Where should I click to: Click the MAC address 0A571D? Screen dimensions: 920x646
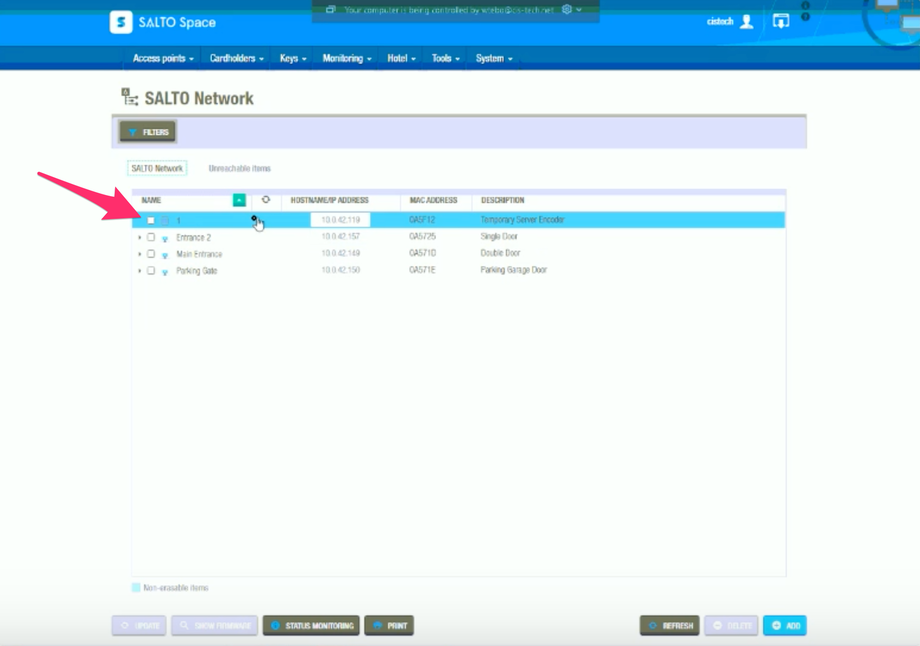tap(422, 253)
